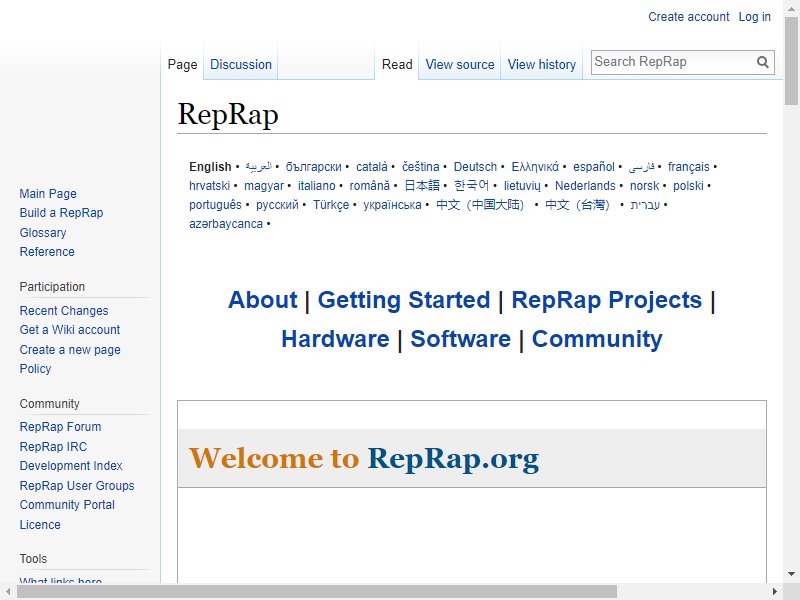Image resolution: width=800 pixels, height=600 pixels.
Task: Switch language to עברית
Action: (x=645, y=205)
